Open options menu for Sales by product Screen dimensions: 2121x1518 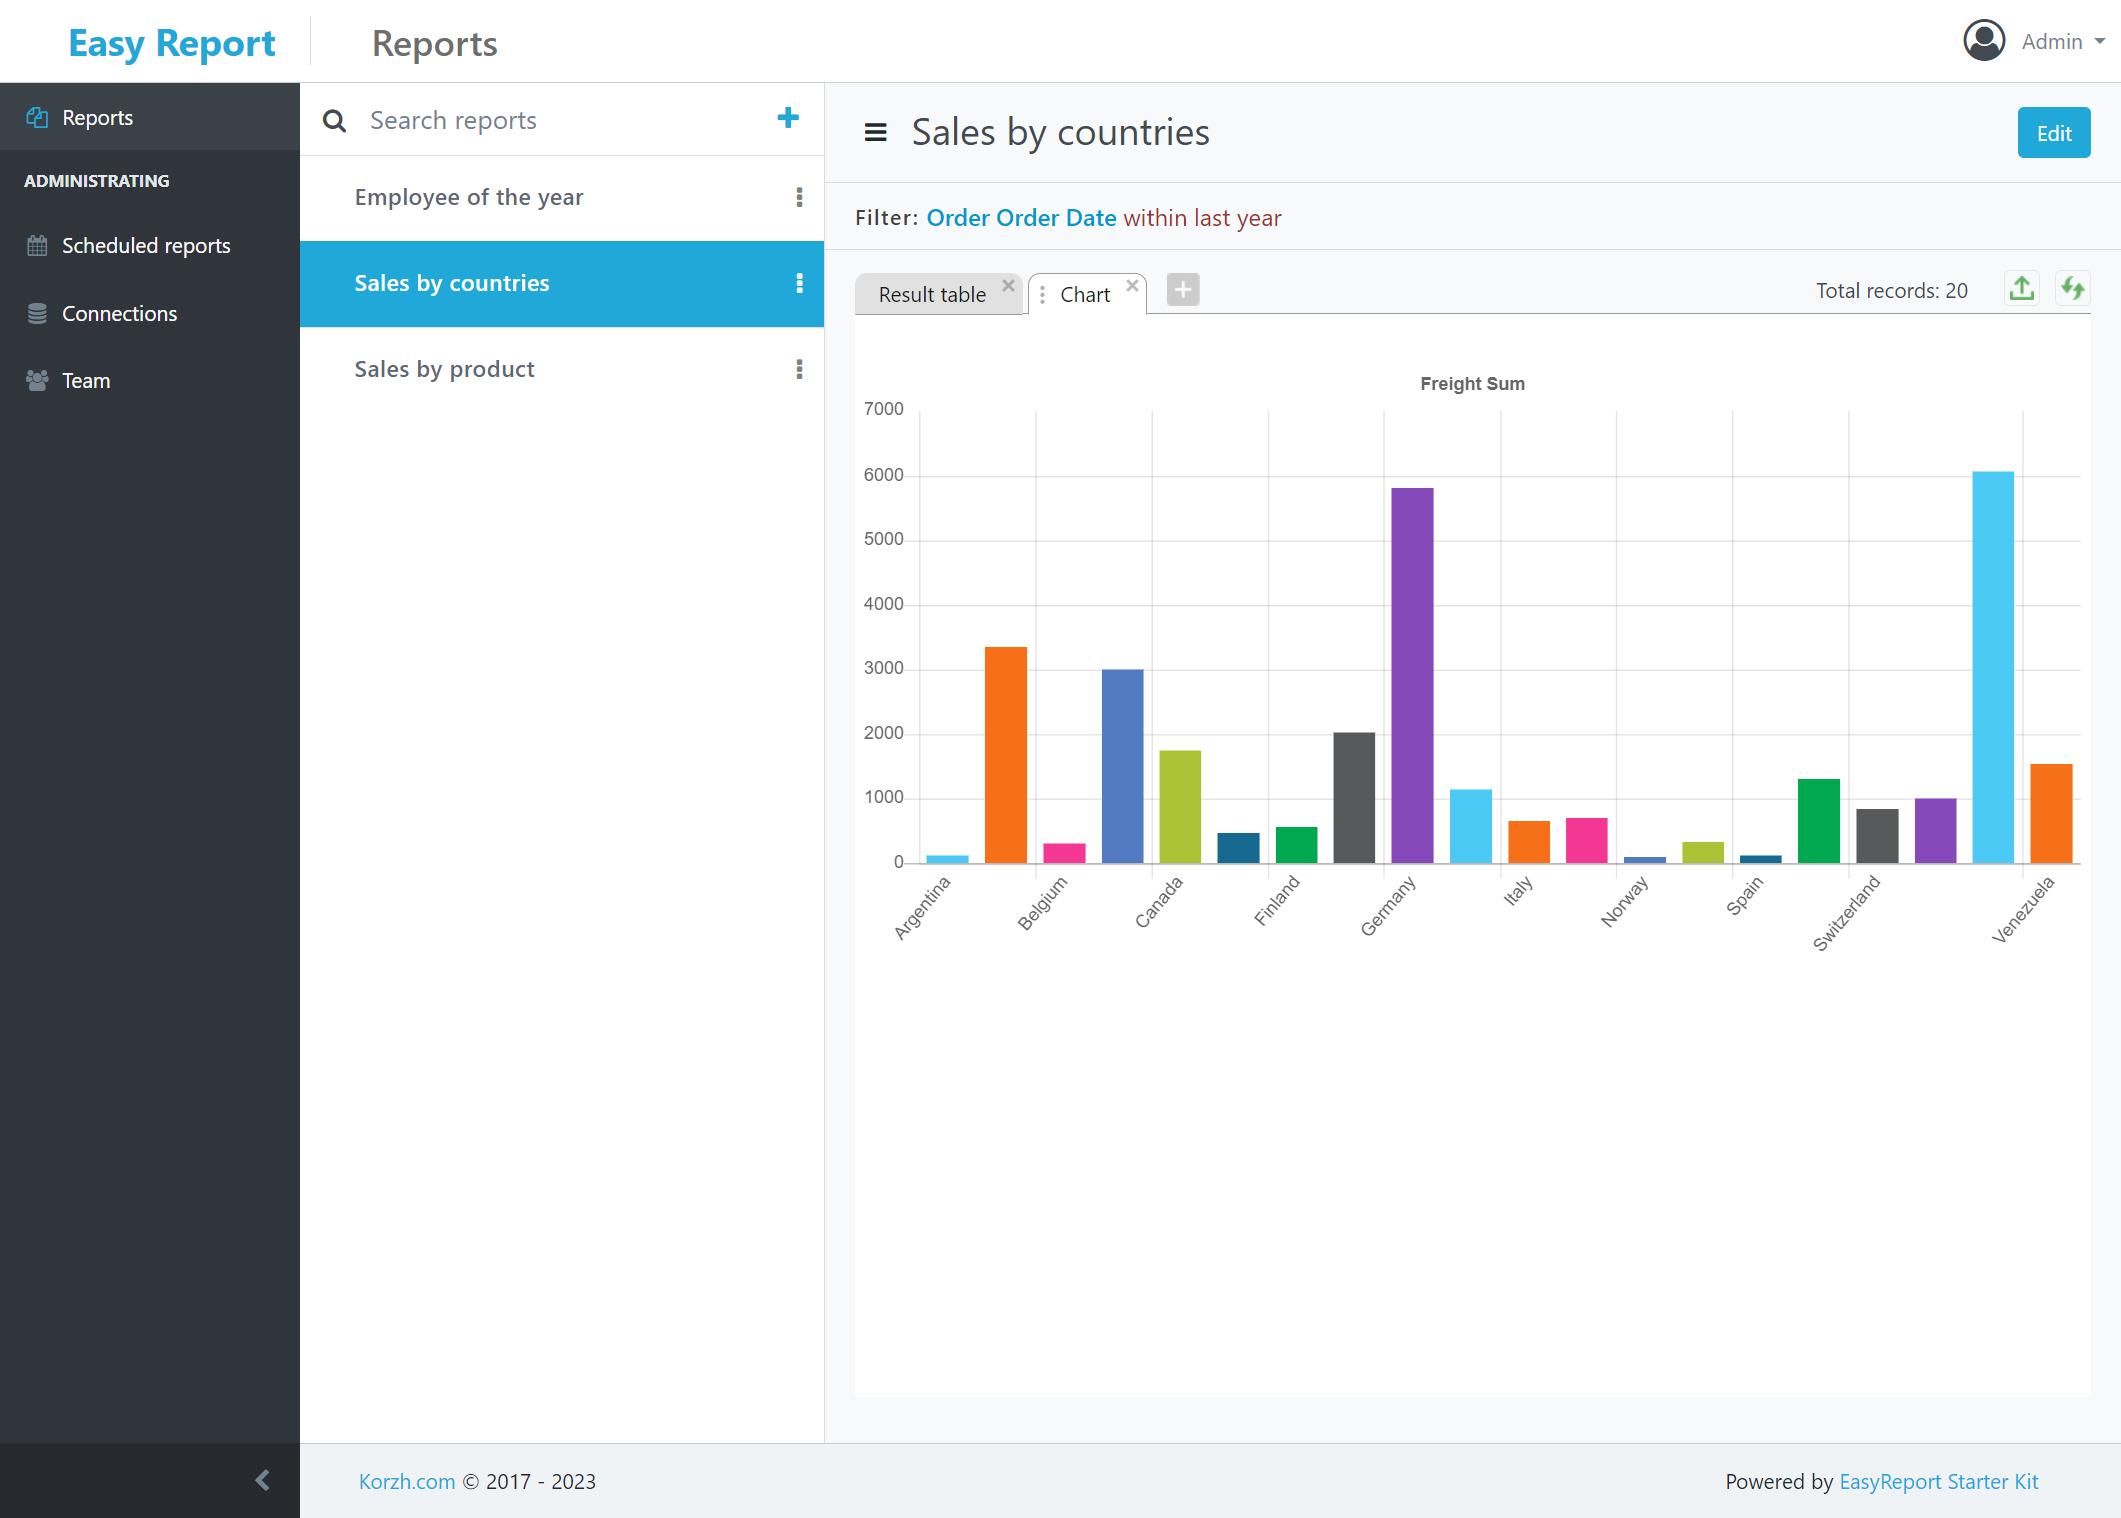(x=799, y=369)
